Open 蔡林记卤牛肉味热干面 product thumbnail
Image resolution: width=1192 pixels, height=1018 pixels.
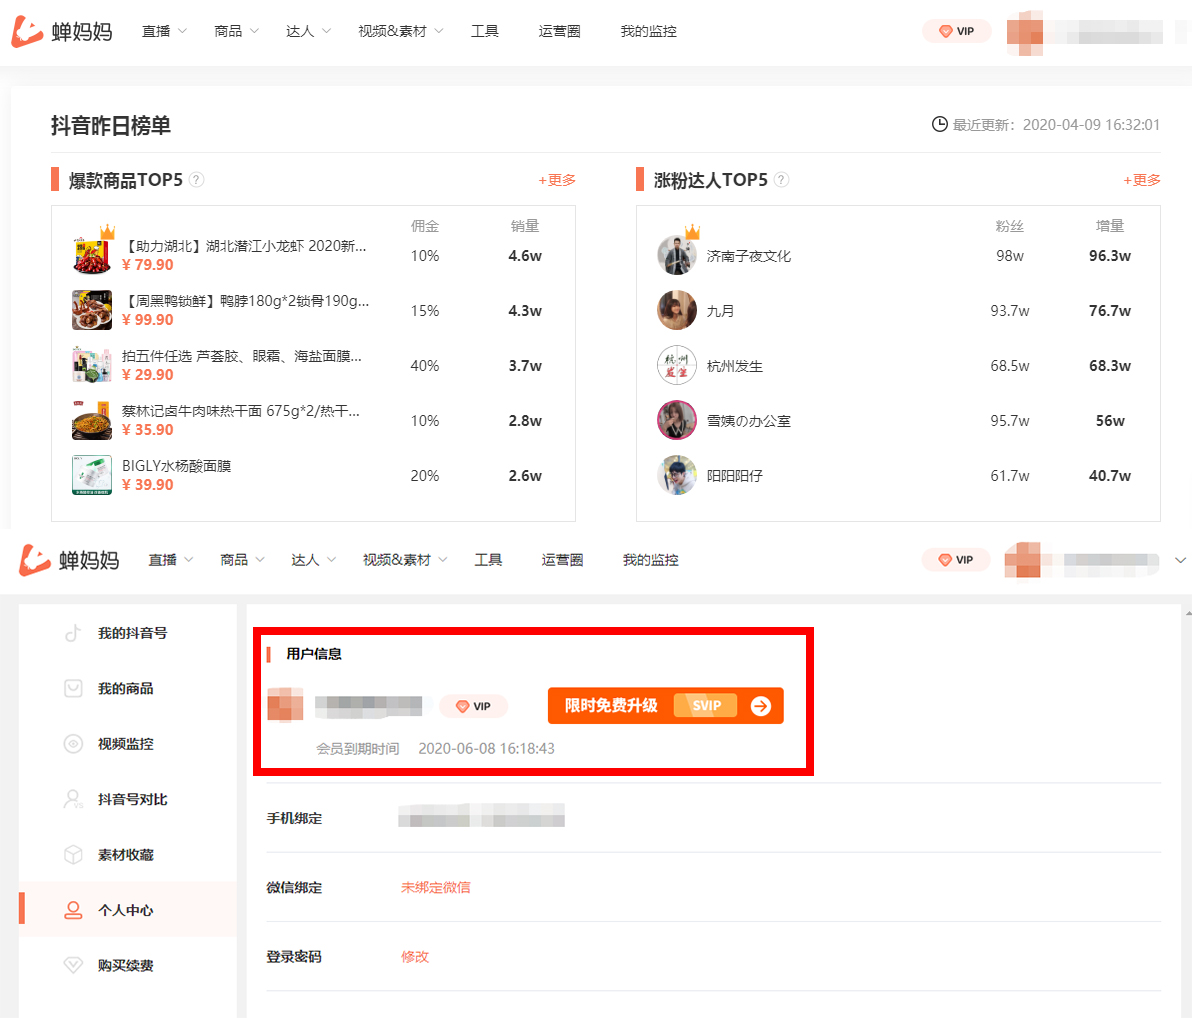92,420
